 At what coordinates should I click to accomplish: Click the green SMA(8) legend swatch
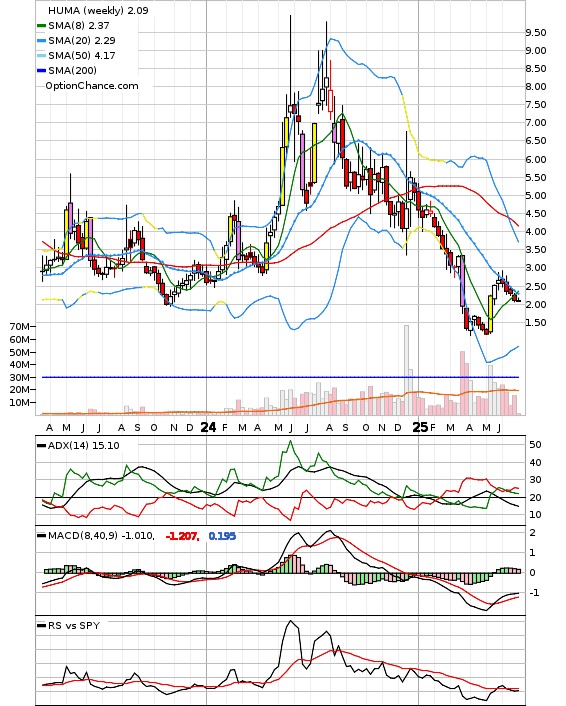coord(41,26)
